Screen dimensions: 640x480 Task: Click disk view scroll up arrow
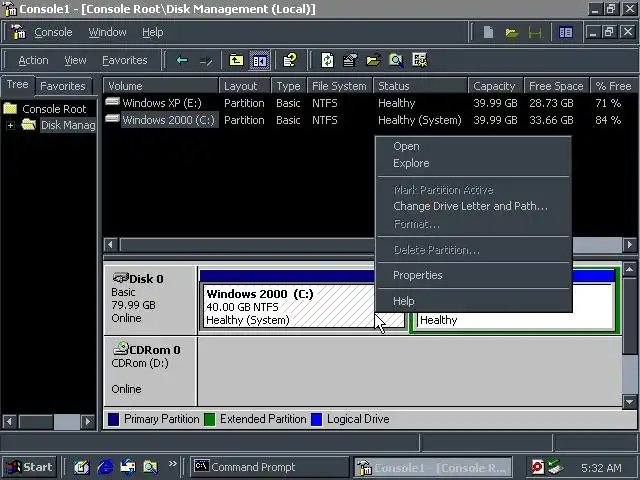pos(629,269)
